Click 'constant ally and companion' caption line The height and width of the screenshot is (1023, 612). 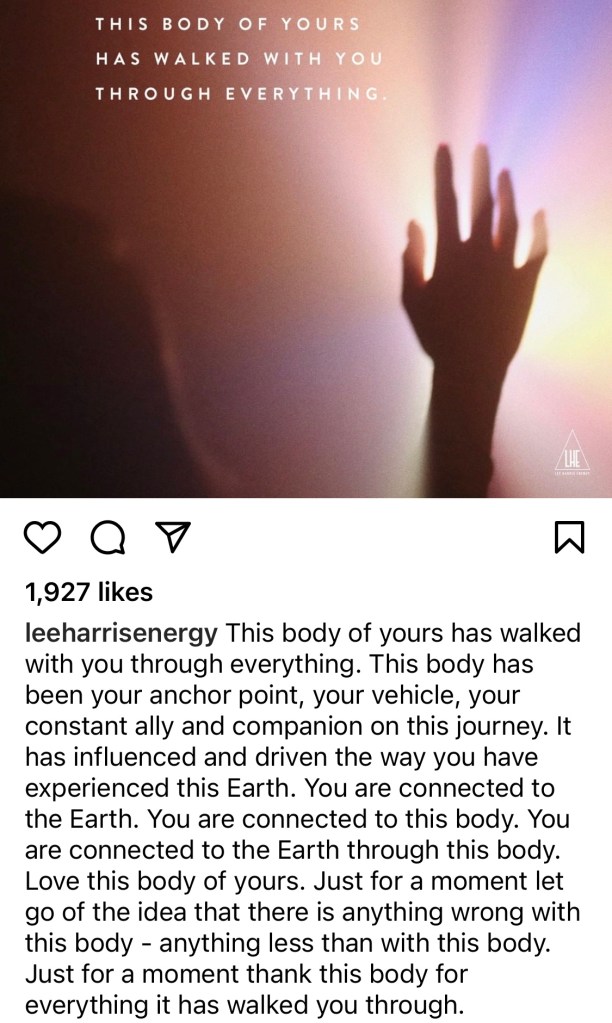[x=298, y=726]
